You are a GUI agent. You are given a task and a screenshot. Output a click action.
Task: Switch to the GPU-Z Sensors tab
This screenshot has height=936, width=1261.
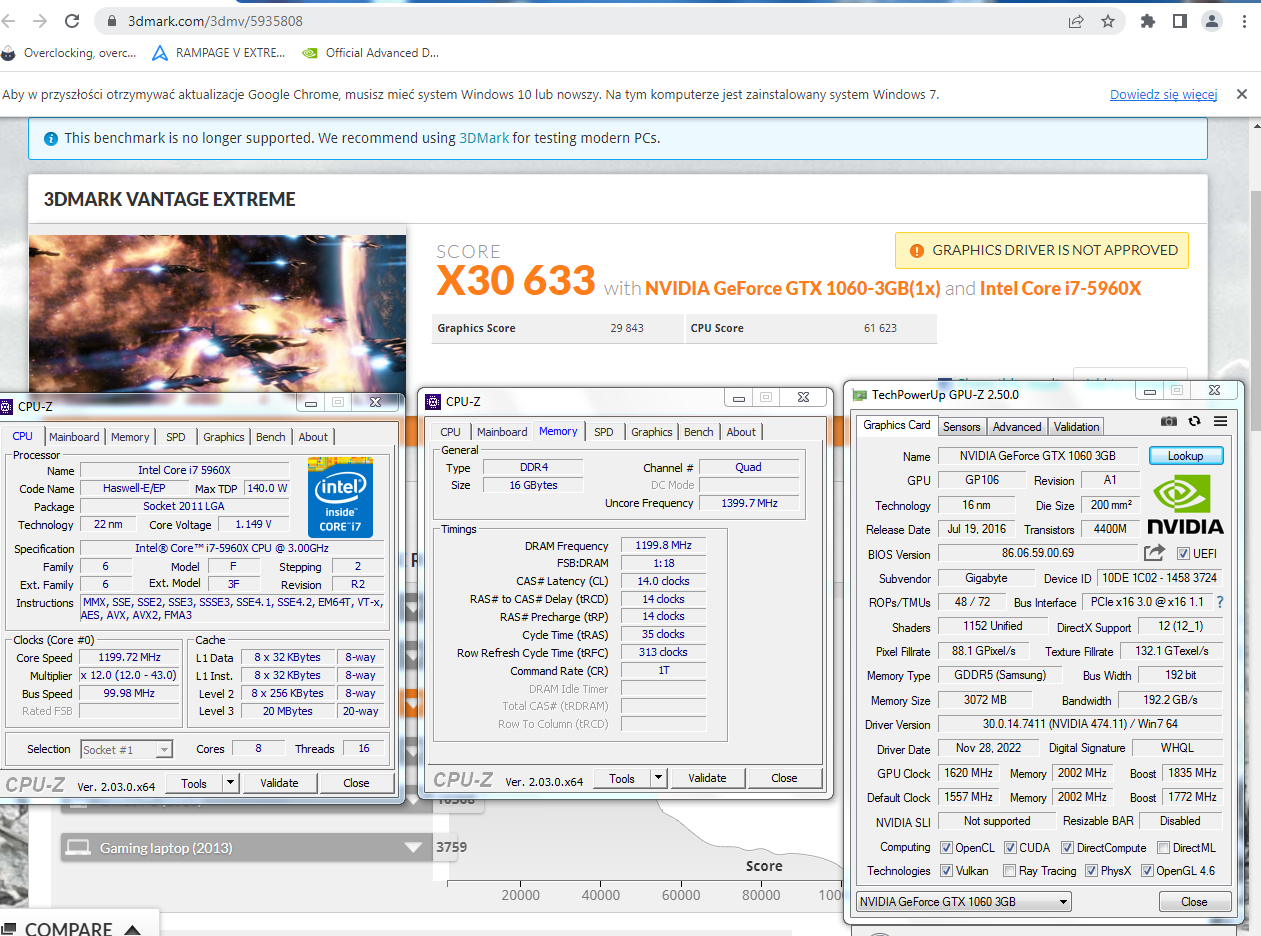pos(961,427)
